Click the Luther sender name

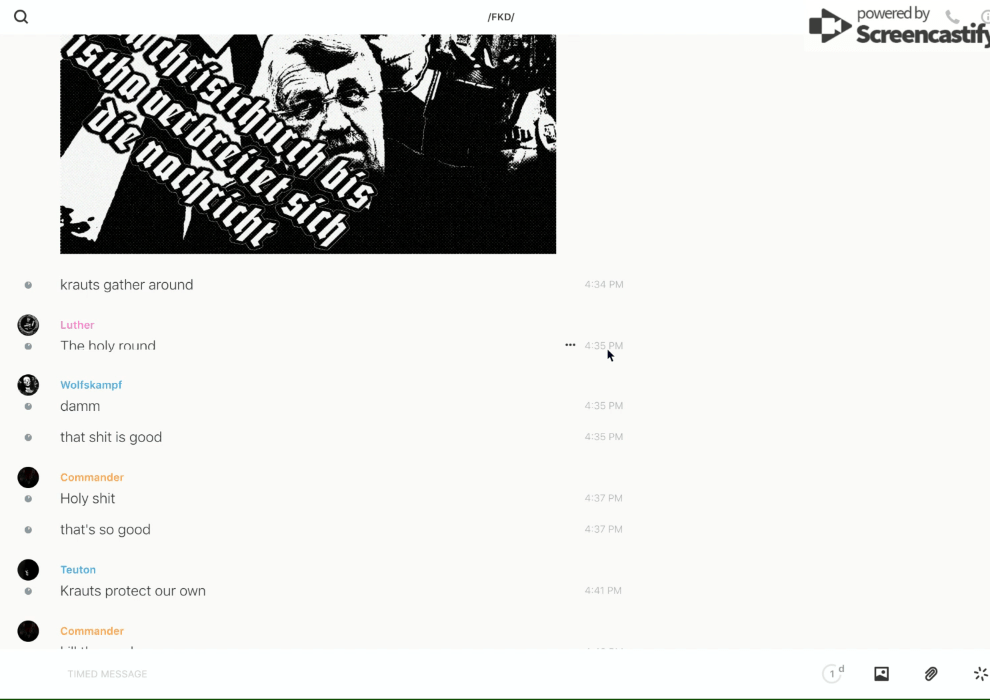pos(77,325)
